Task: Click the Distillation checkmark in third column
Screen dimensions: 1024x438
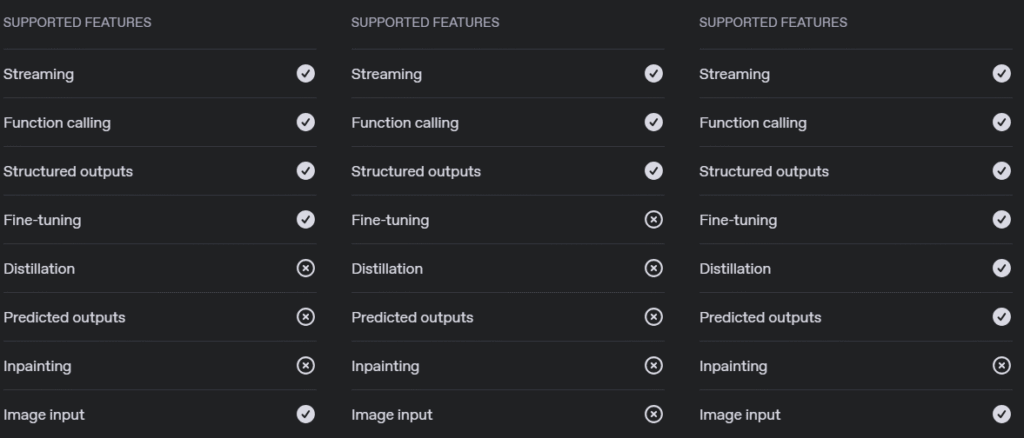Action: coord(1002,268)
